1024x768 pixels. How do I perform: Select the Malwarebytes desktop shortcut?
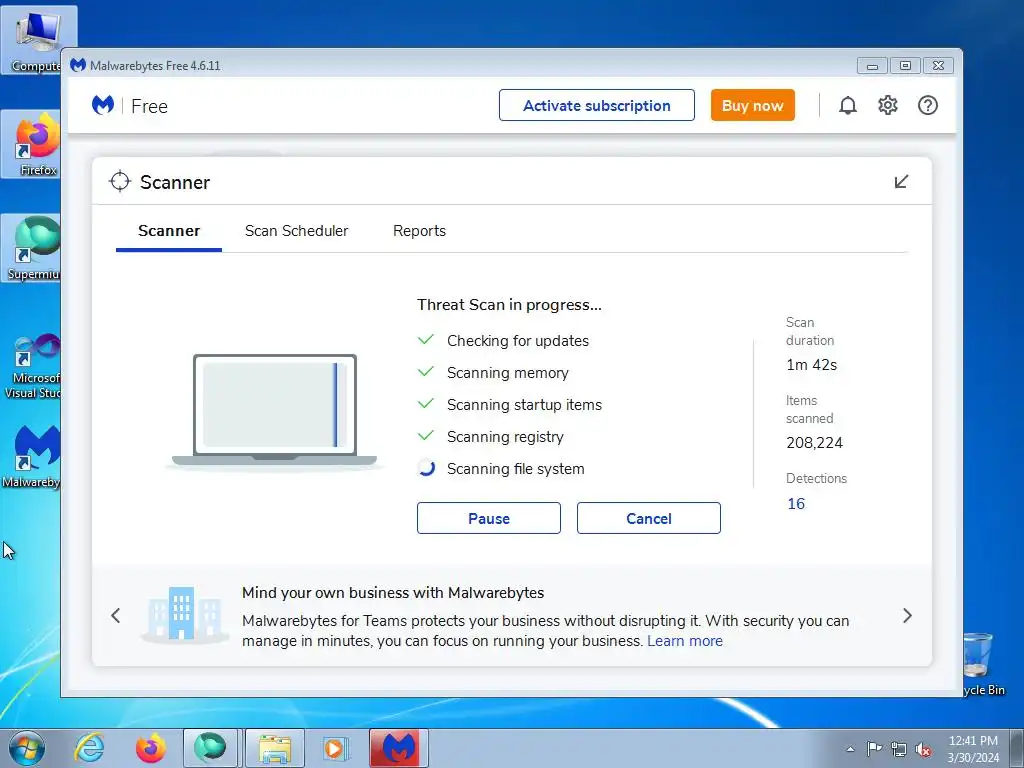pyautogui.click(x=31, y=457)
